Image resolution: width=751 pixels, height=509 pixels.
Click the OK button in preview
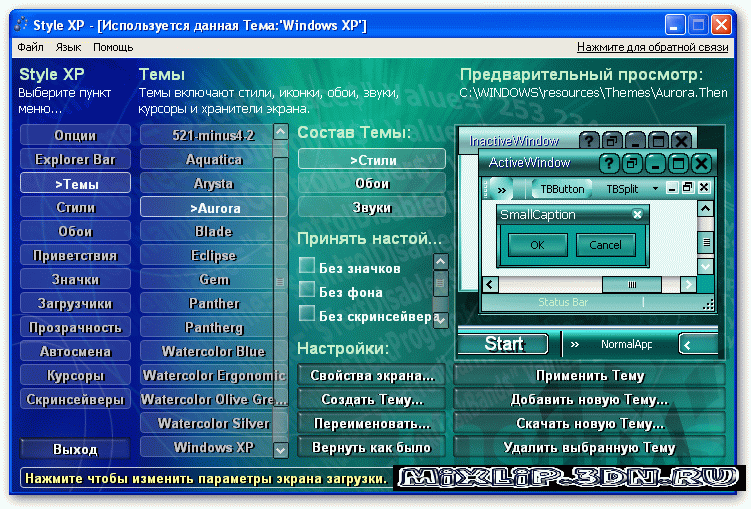coord(537,245)
